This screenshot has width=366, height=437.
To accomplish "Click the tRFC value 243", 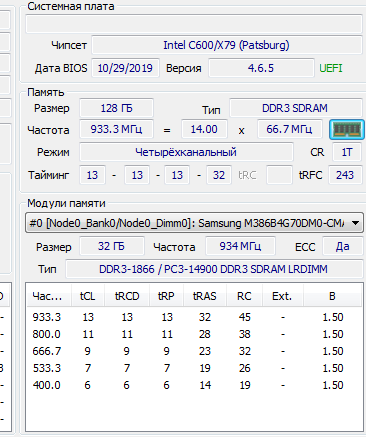I will tap(345, 175).
